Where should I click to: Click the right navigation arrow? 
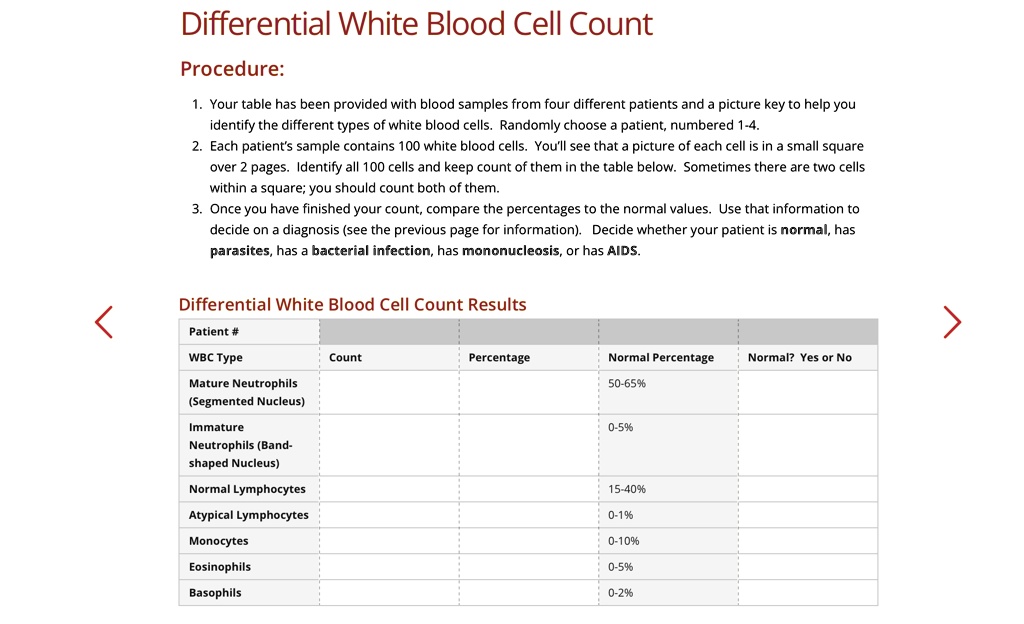[x=951, y=322]
